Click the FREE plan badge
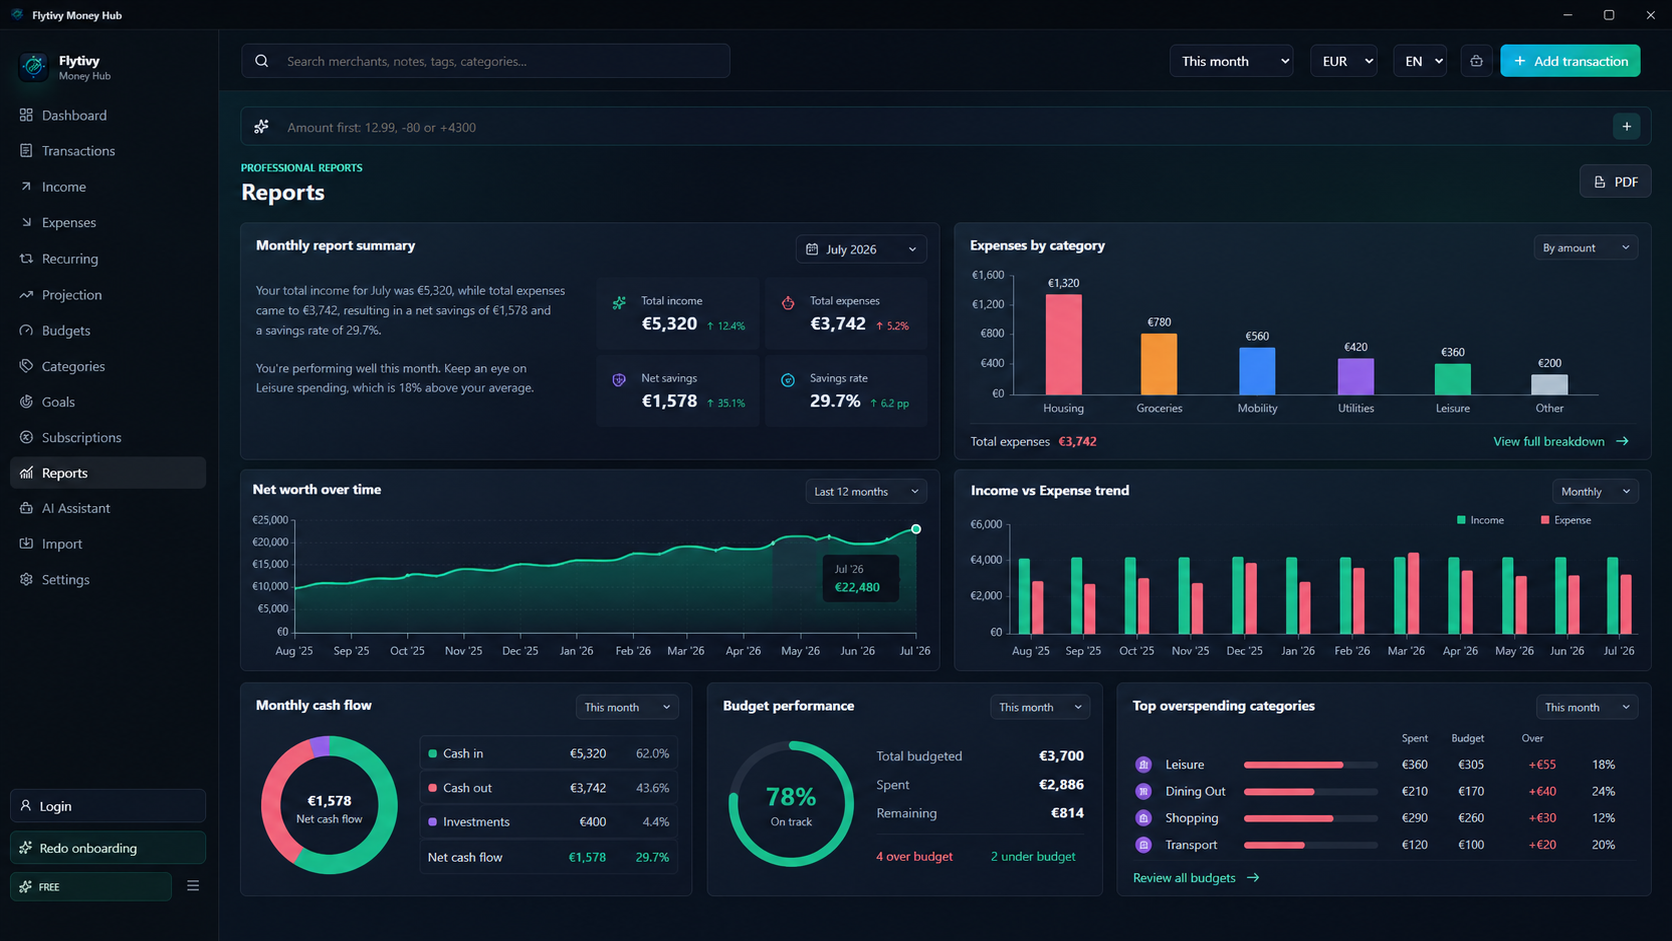1672x941 pixels. (91, 887)
